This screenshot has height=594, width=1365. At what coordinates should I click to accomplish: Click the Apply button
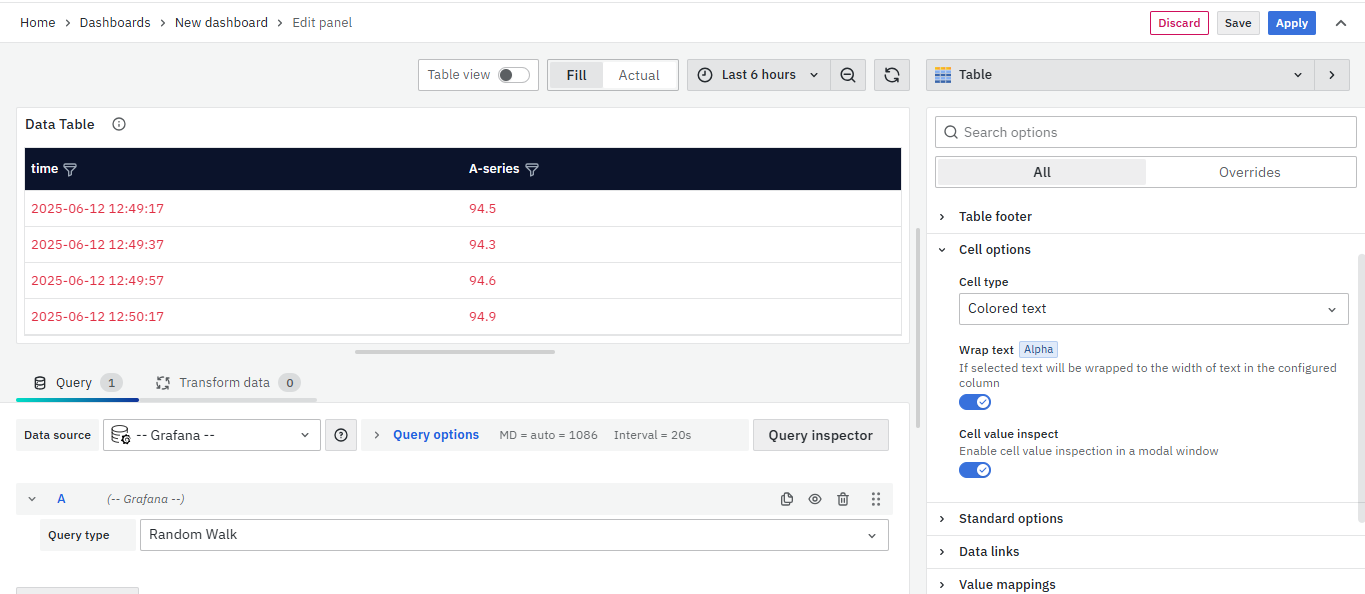pos(1291,23)
